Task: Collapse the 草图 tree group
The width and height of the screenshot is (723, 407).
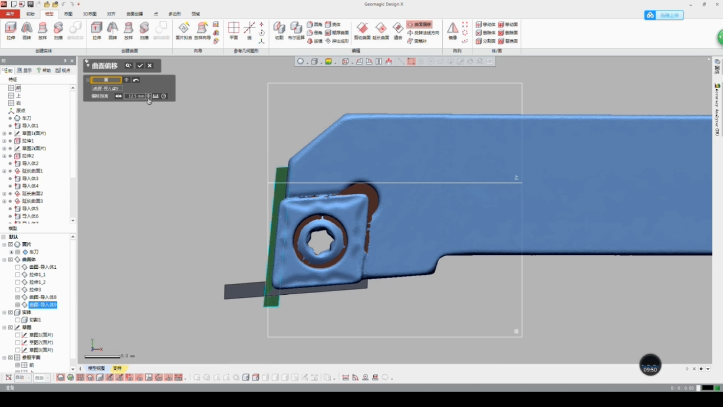Action: coord(4,327)
